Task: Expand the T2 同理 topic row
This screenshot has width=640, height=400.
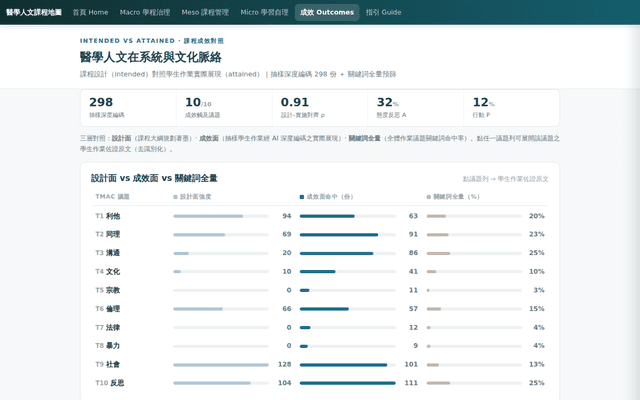Action: point(320,234)
